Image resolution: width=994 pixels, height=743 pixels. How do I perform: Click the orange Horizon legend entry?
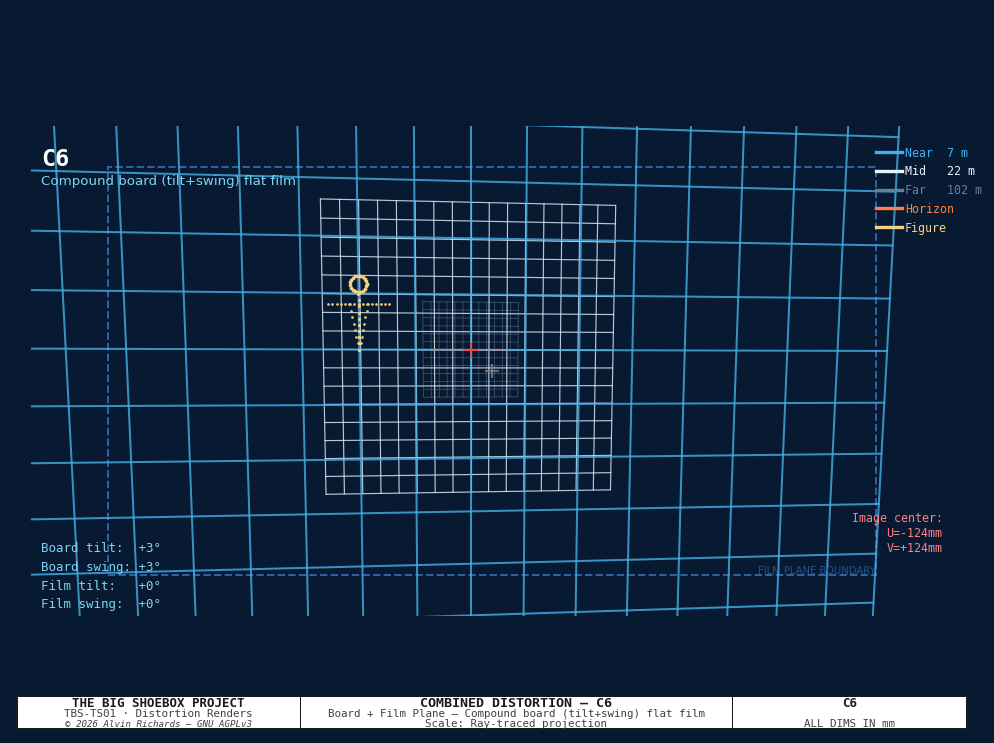914,209
